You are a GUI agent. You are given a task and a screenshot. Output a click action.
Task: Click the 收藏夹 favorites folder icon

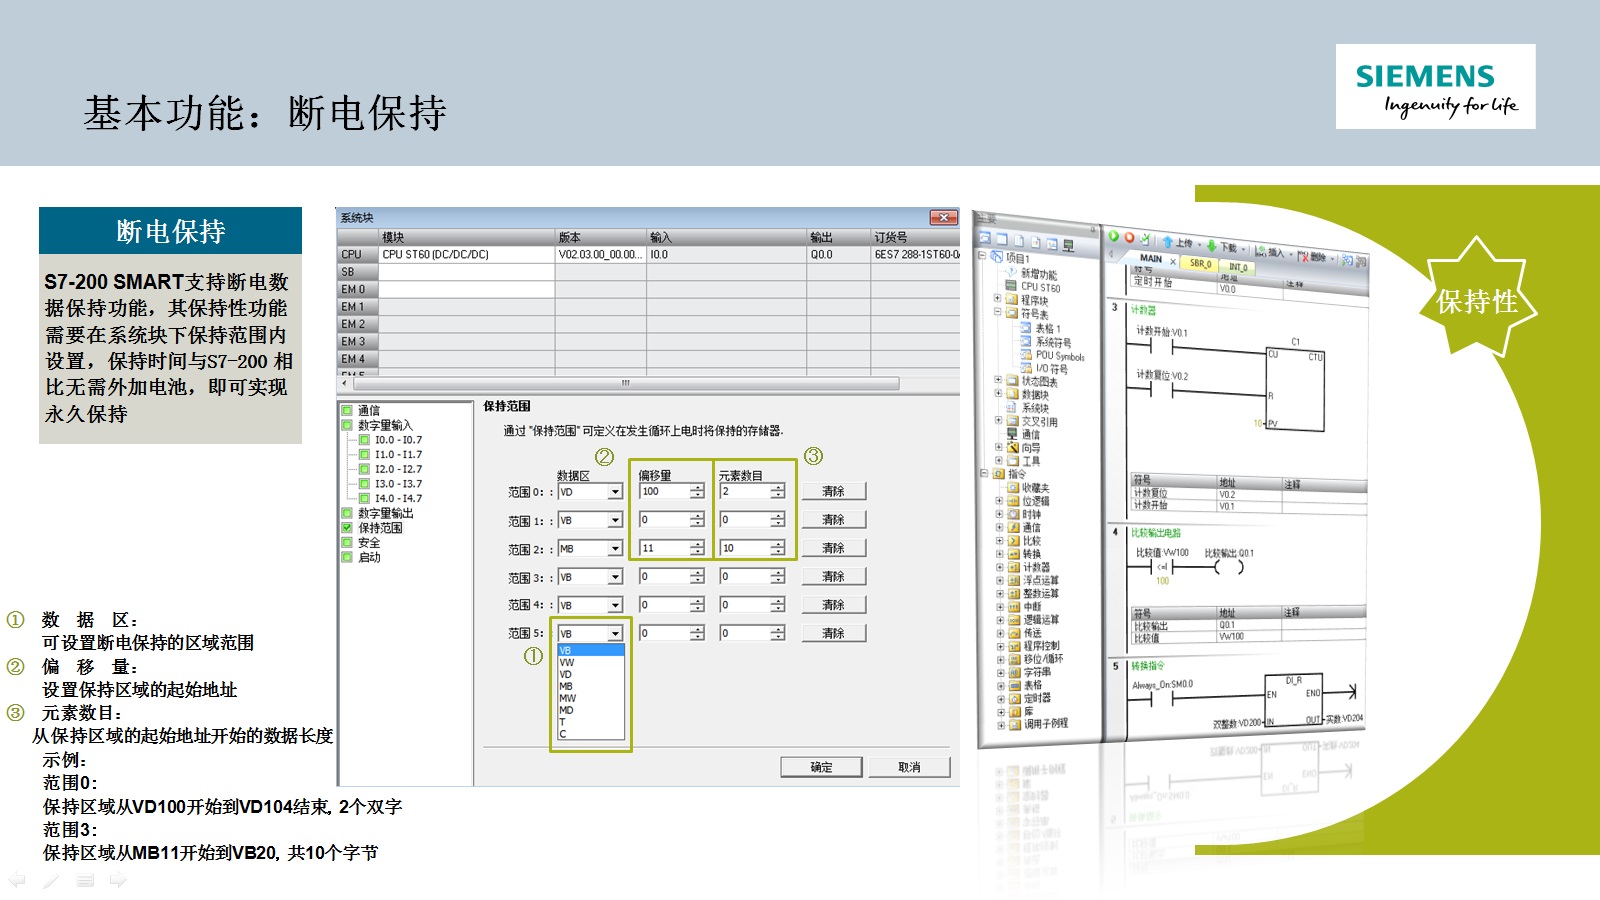click(1013, 488)
